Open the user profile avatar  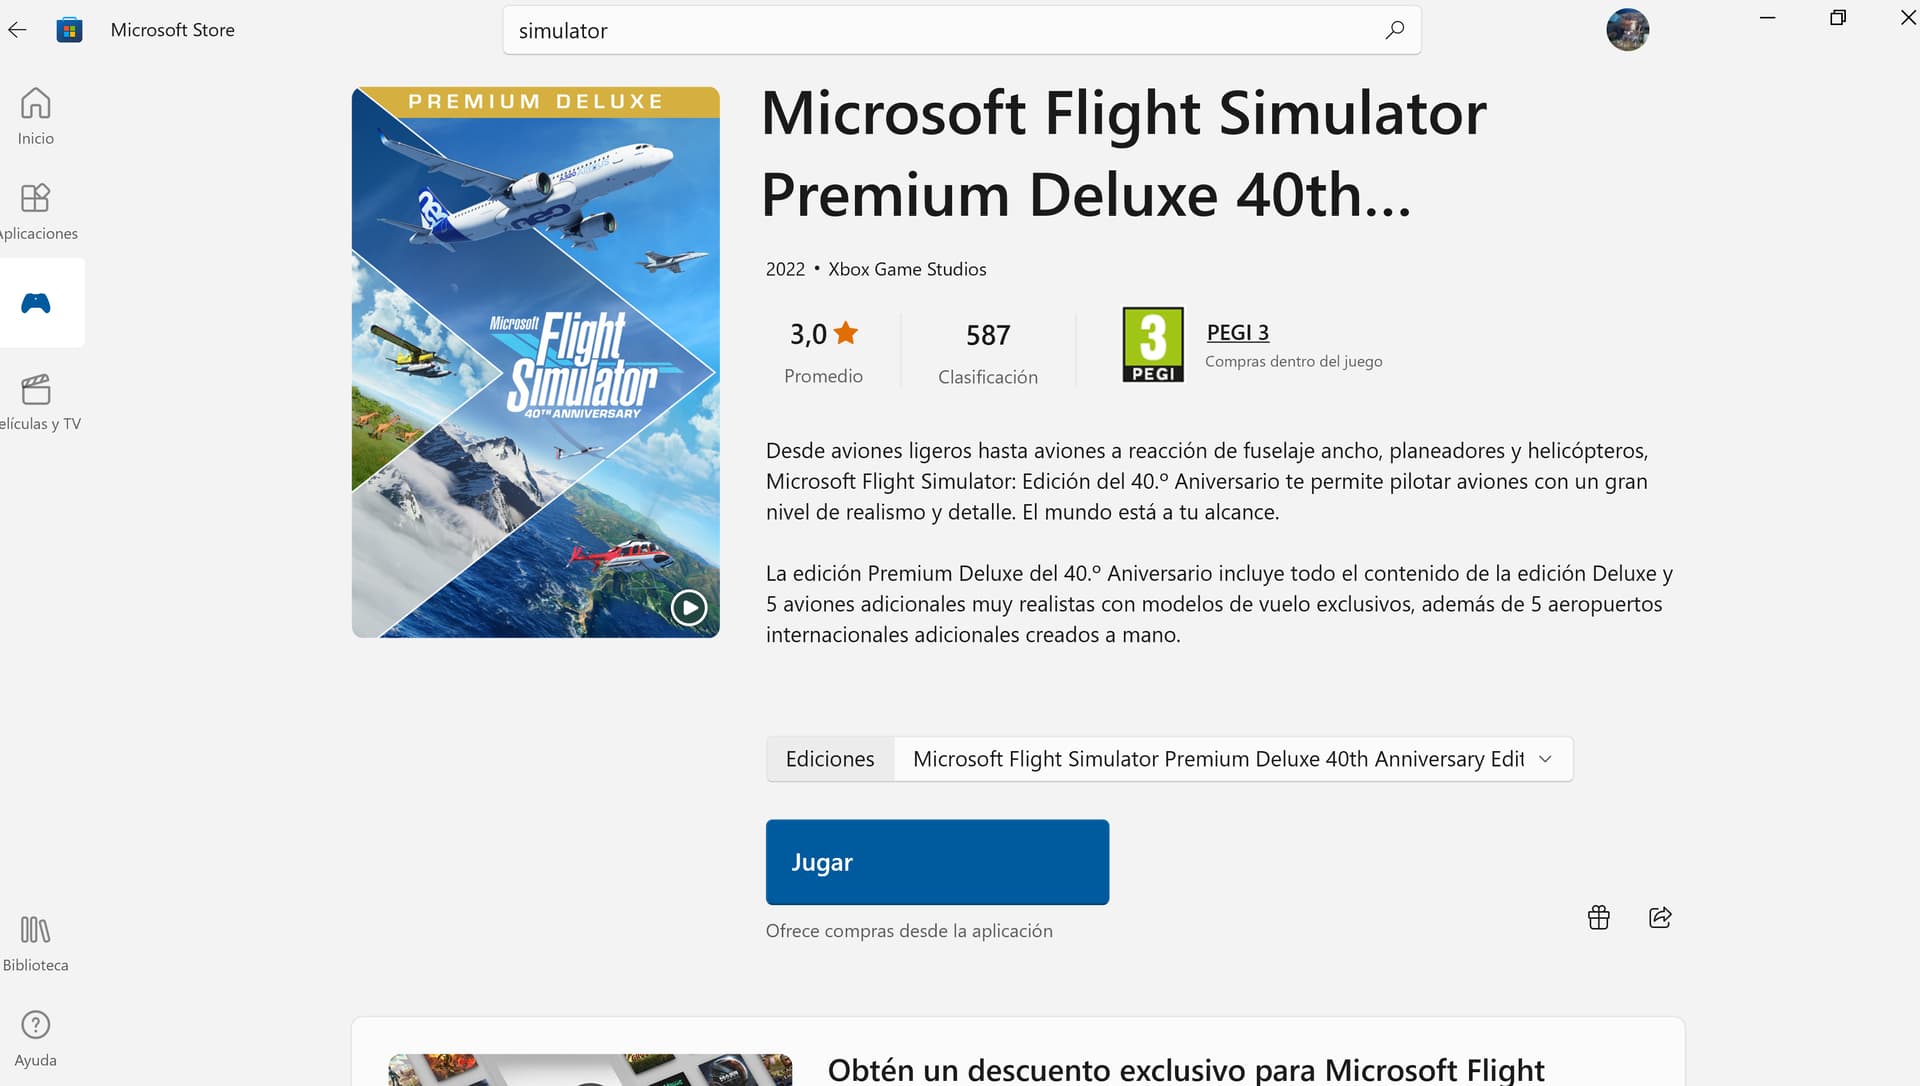(x=1627, y=30)
